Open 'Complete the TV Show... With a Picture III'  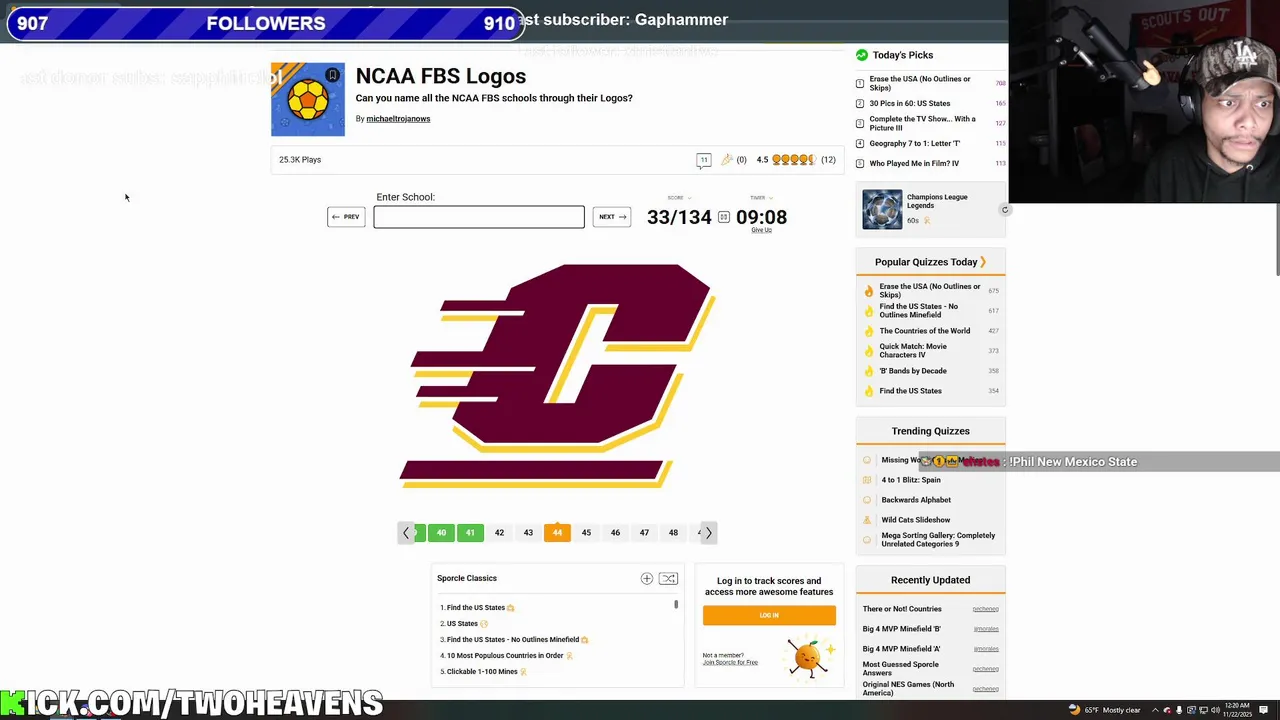[922, 123]
